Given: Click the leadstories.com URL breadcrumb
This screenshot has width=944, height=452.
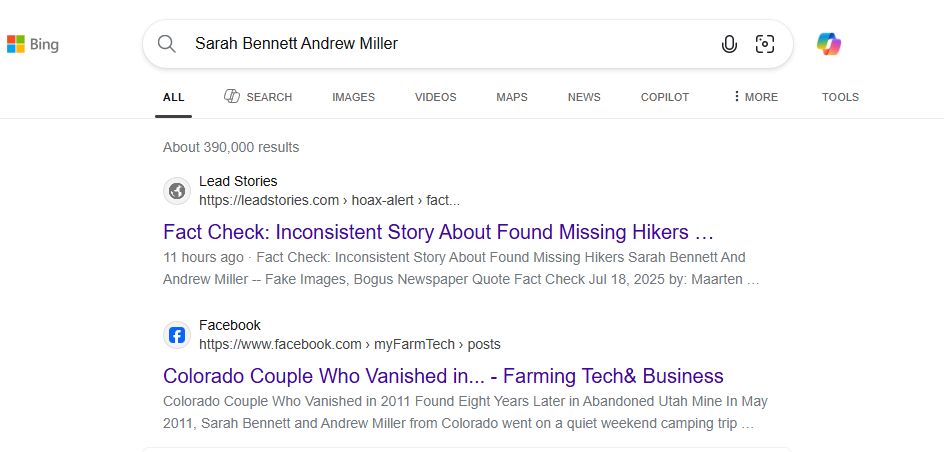Looking at the screenshot, I should [329, 200].
